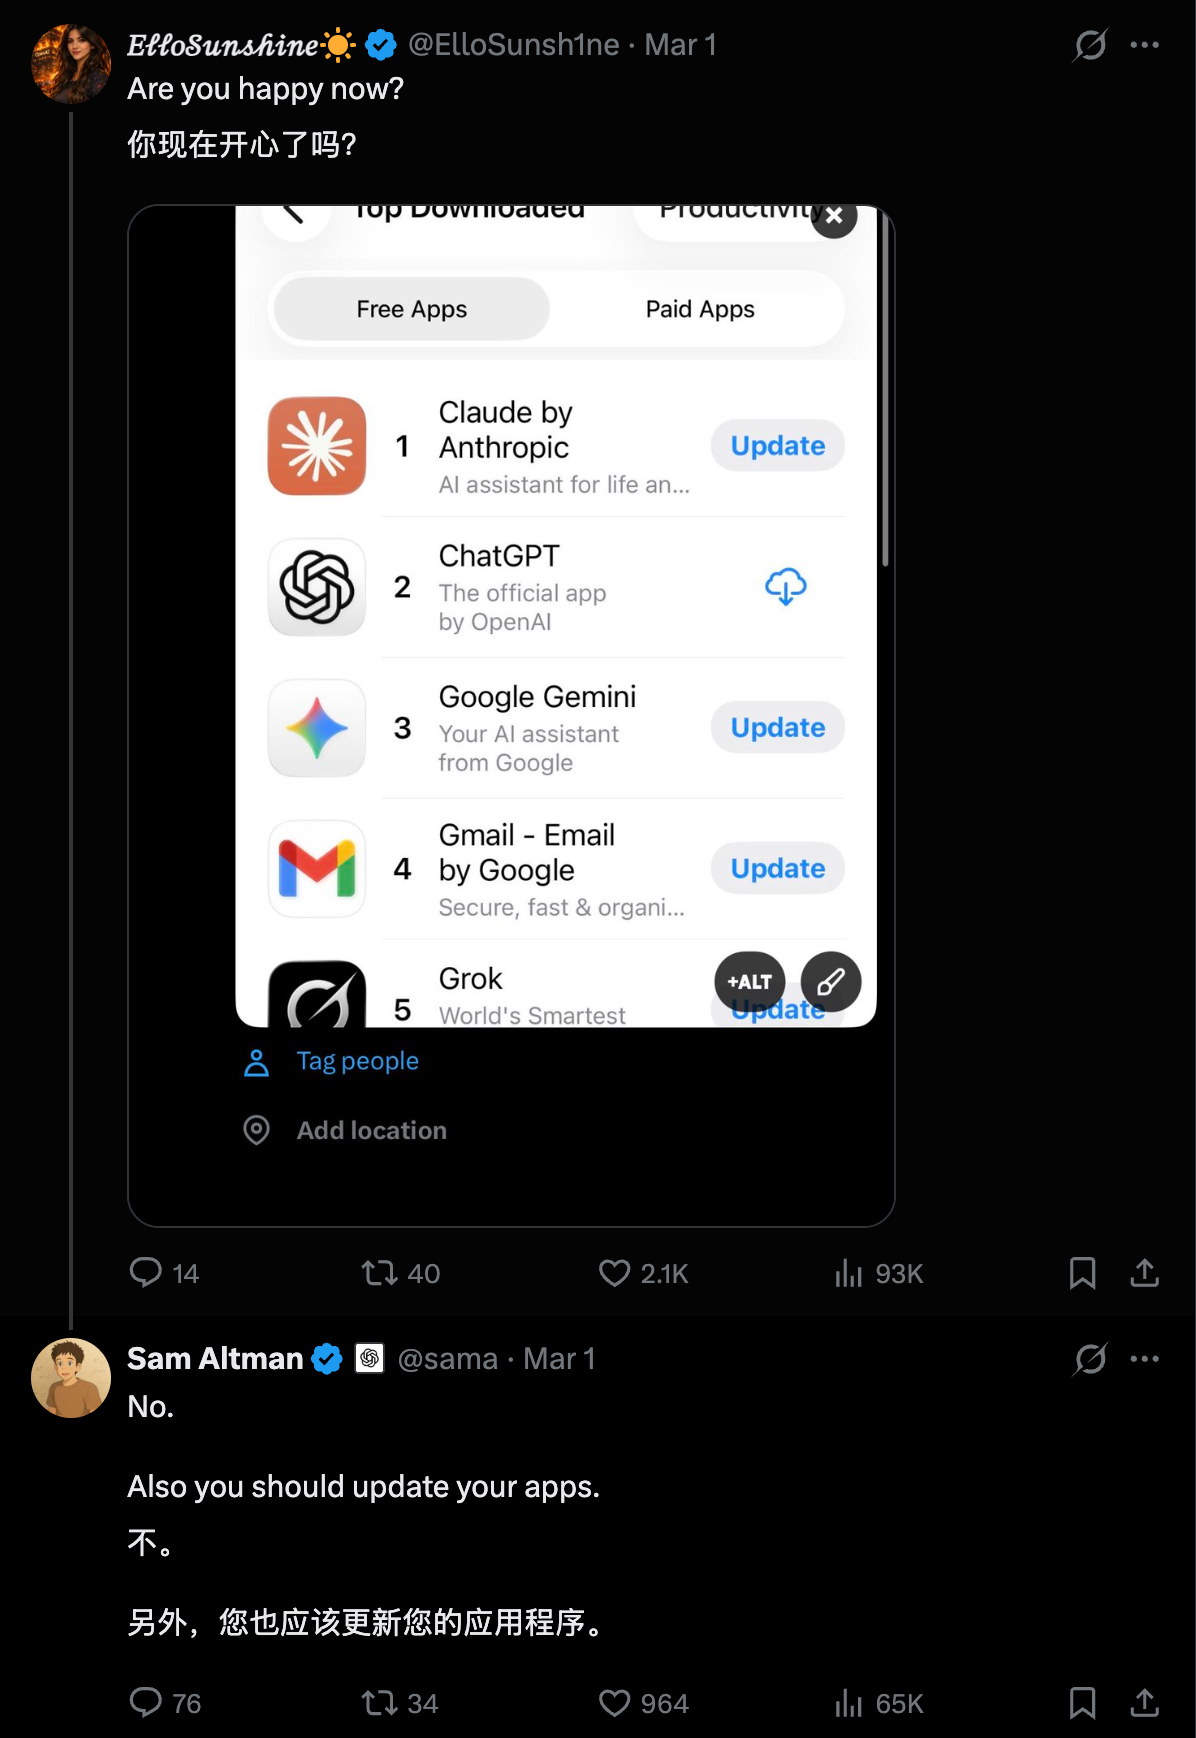Image resolution: width=1196 pixels, height=1738 pixels.
Task: Open Grok icon on ElloSunshine's tweet
Action: click(1090, 45)
